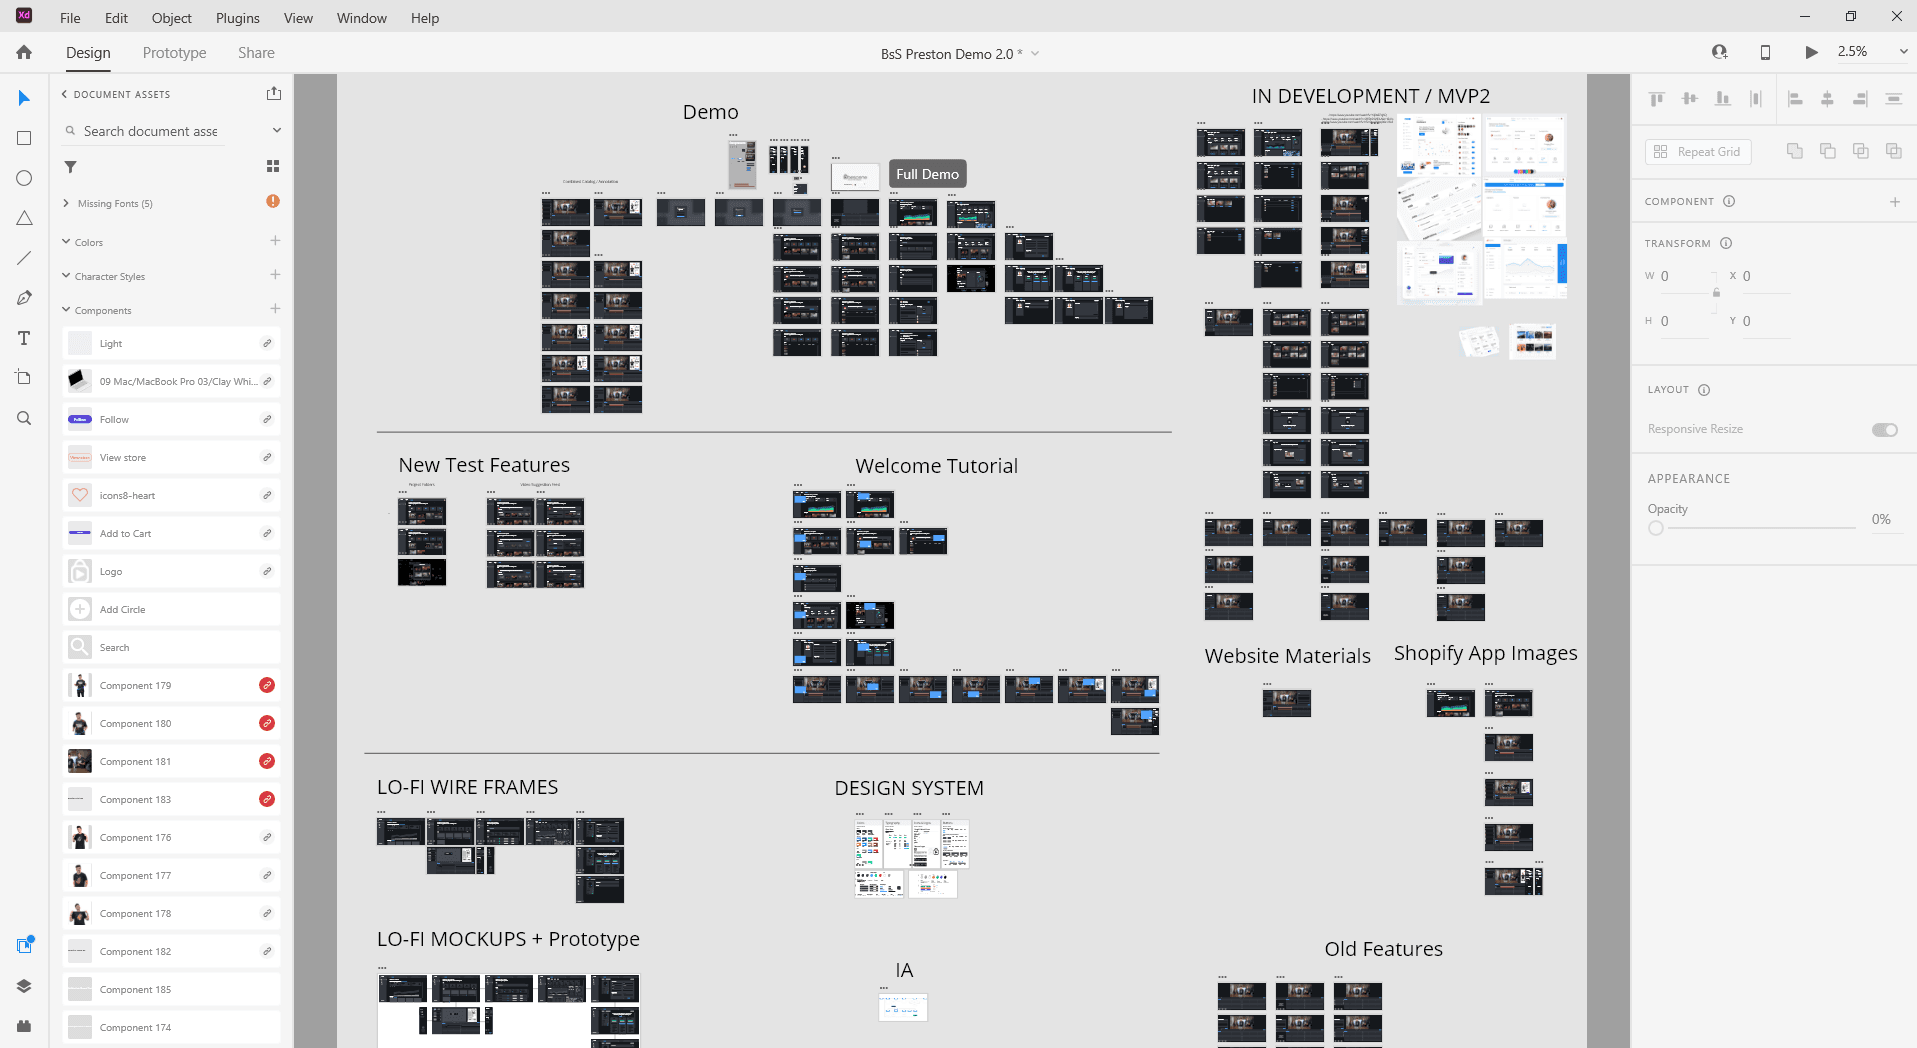The image size is (1917, 1048).
Task: Select the Text tool
Action: point(24,338)
